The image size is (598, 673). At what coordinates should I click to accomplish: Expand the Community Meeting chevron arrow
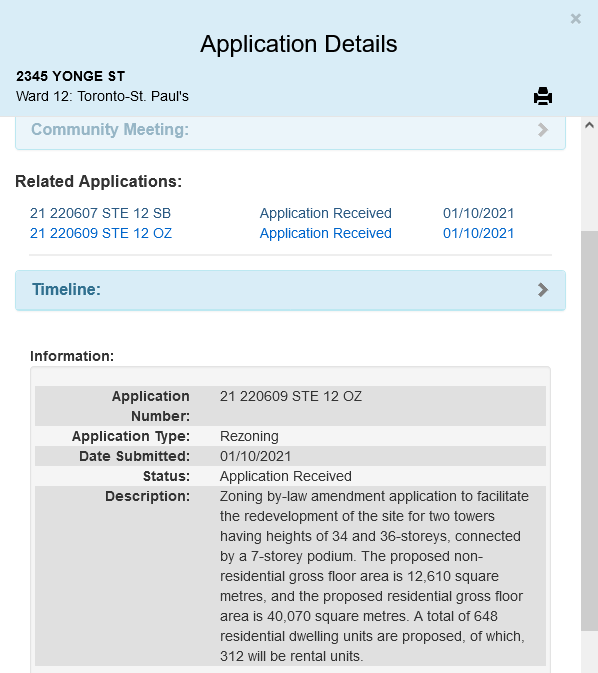[543, 130]
